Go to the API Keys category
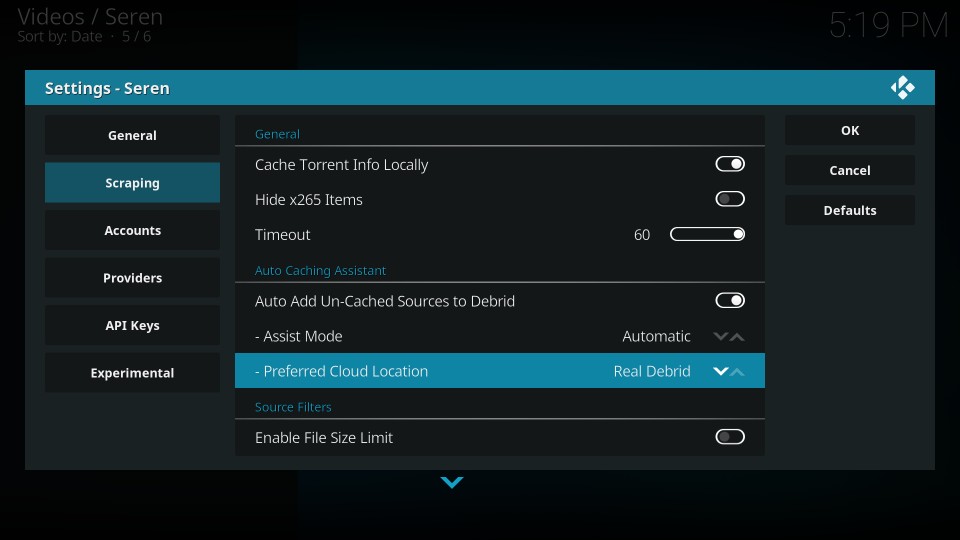960x540 pixels. [132, 325]
